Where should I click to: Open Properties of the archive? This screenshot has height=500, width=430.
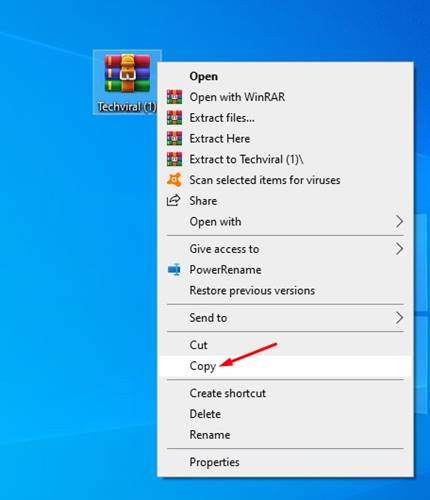pyautogui.click(x=286, y=462)
